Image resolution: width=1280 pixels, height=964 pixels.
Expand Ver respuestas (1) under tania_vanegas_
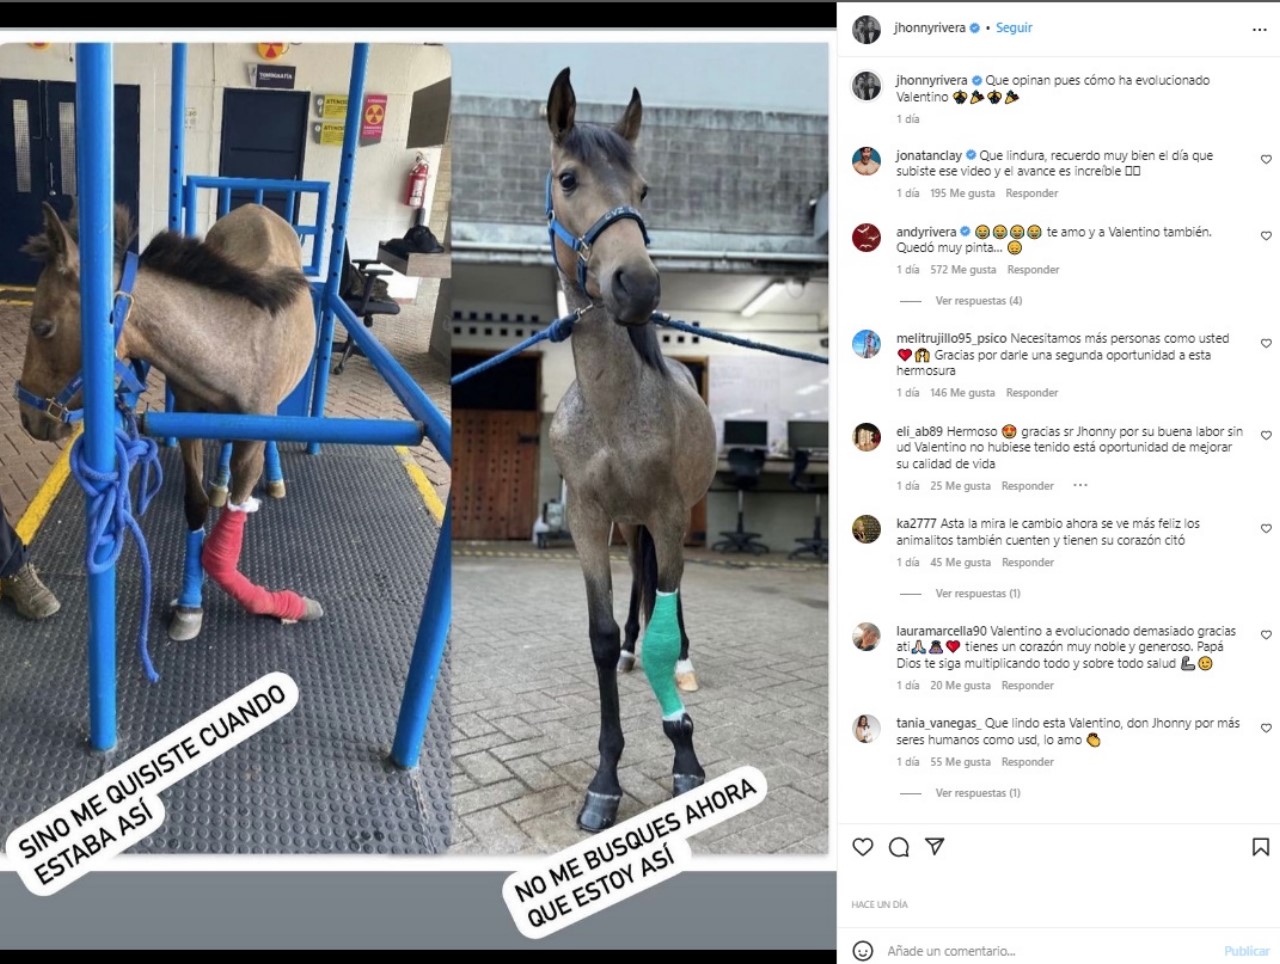coord(978,793)
